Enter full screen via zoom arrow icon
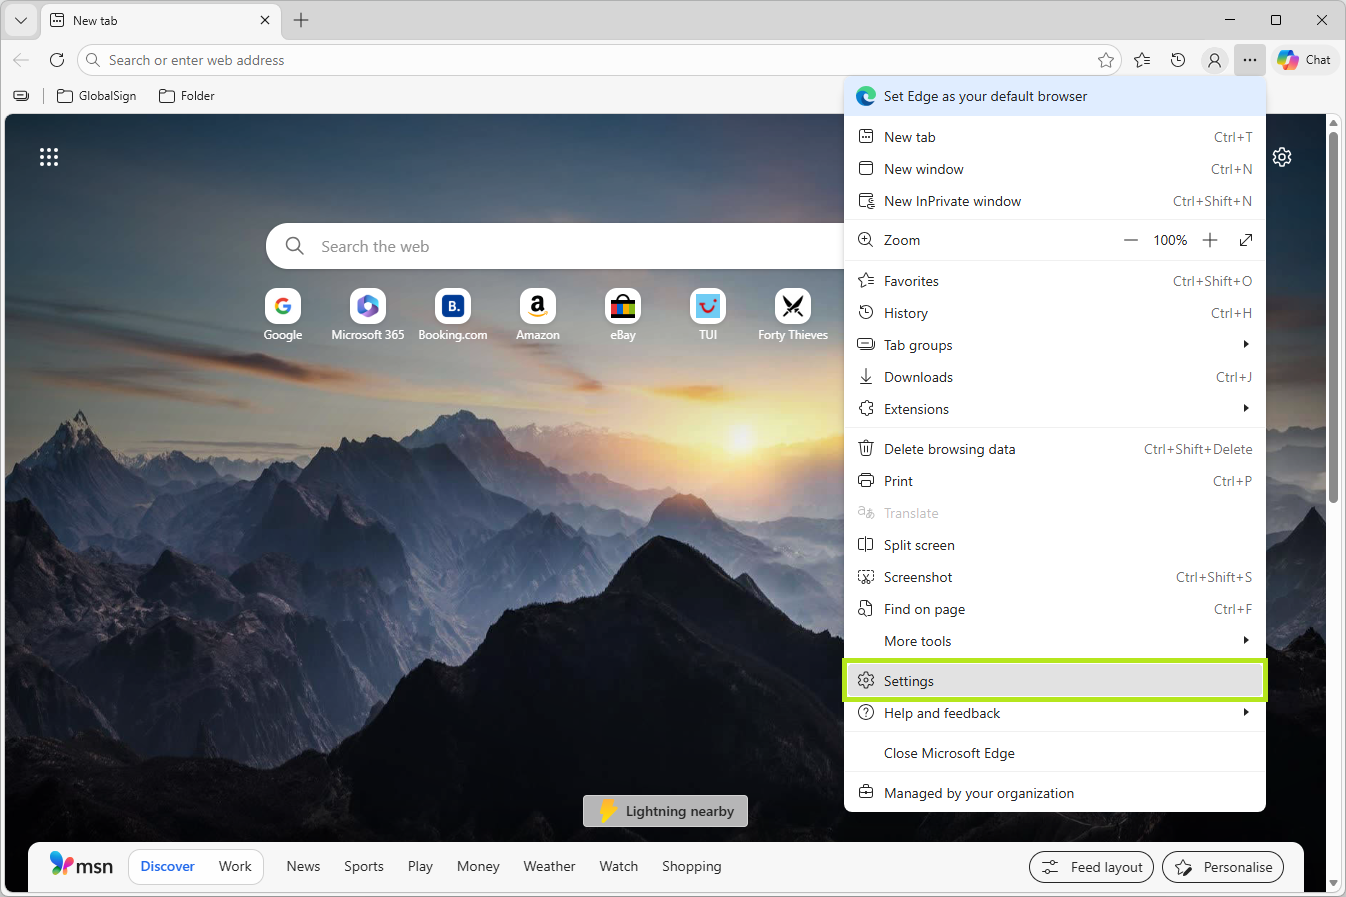 point(1246,240)
